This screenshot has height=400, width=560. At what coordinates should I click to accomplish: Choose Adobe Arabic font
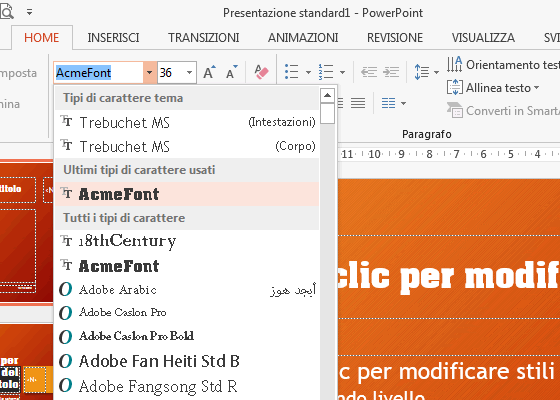[x=187, y=290]
